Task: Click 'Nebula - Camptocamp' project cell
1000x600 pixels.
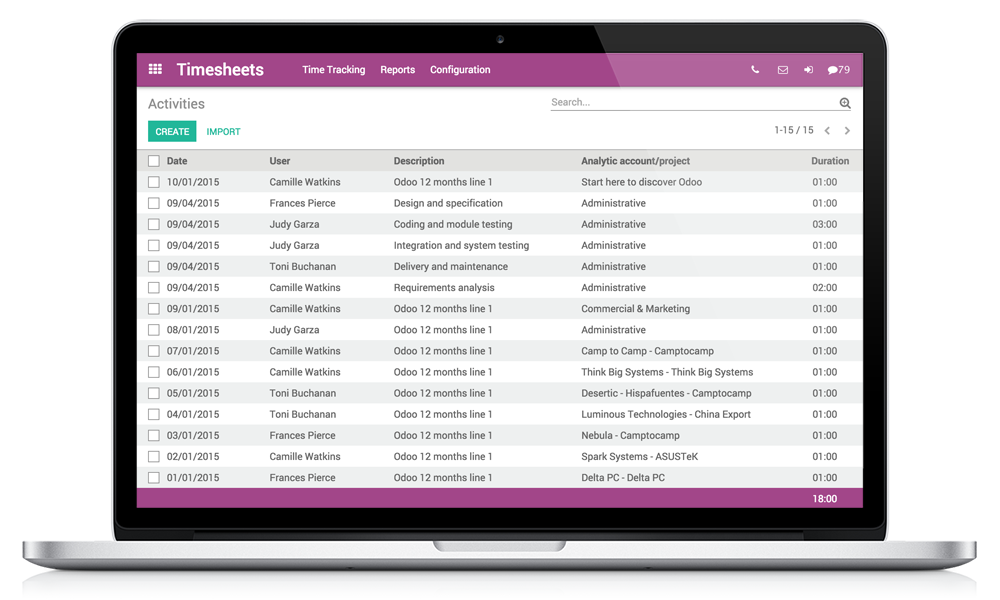Action: [x=630, y=435]
